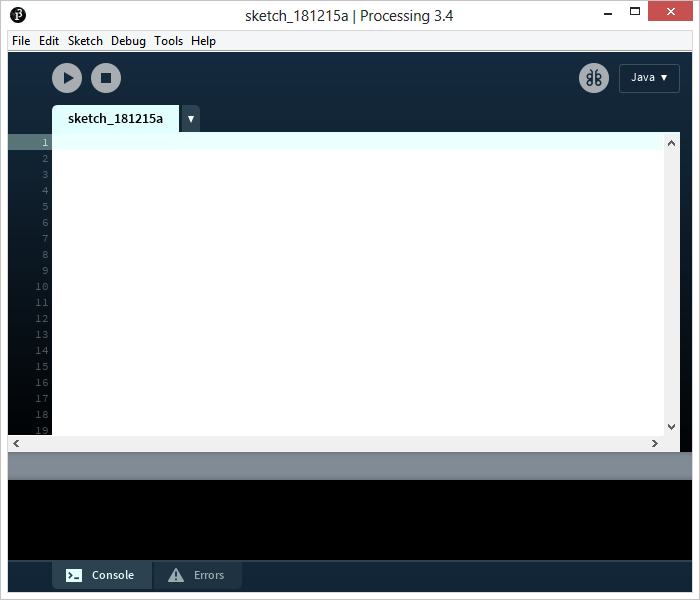700x600 pixels.
Task: Switch to the Console tab
Action: click(102, 575)
